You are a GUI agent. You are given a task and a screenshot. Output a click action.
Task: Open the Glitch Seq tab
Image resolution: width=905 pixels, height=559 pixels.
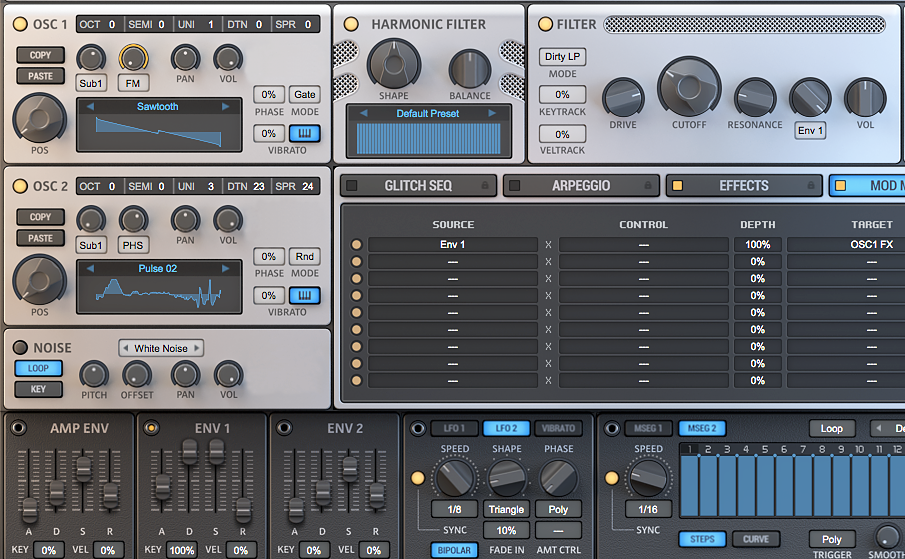(418, 186)
